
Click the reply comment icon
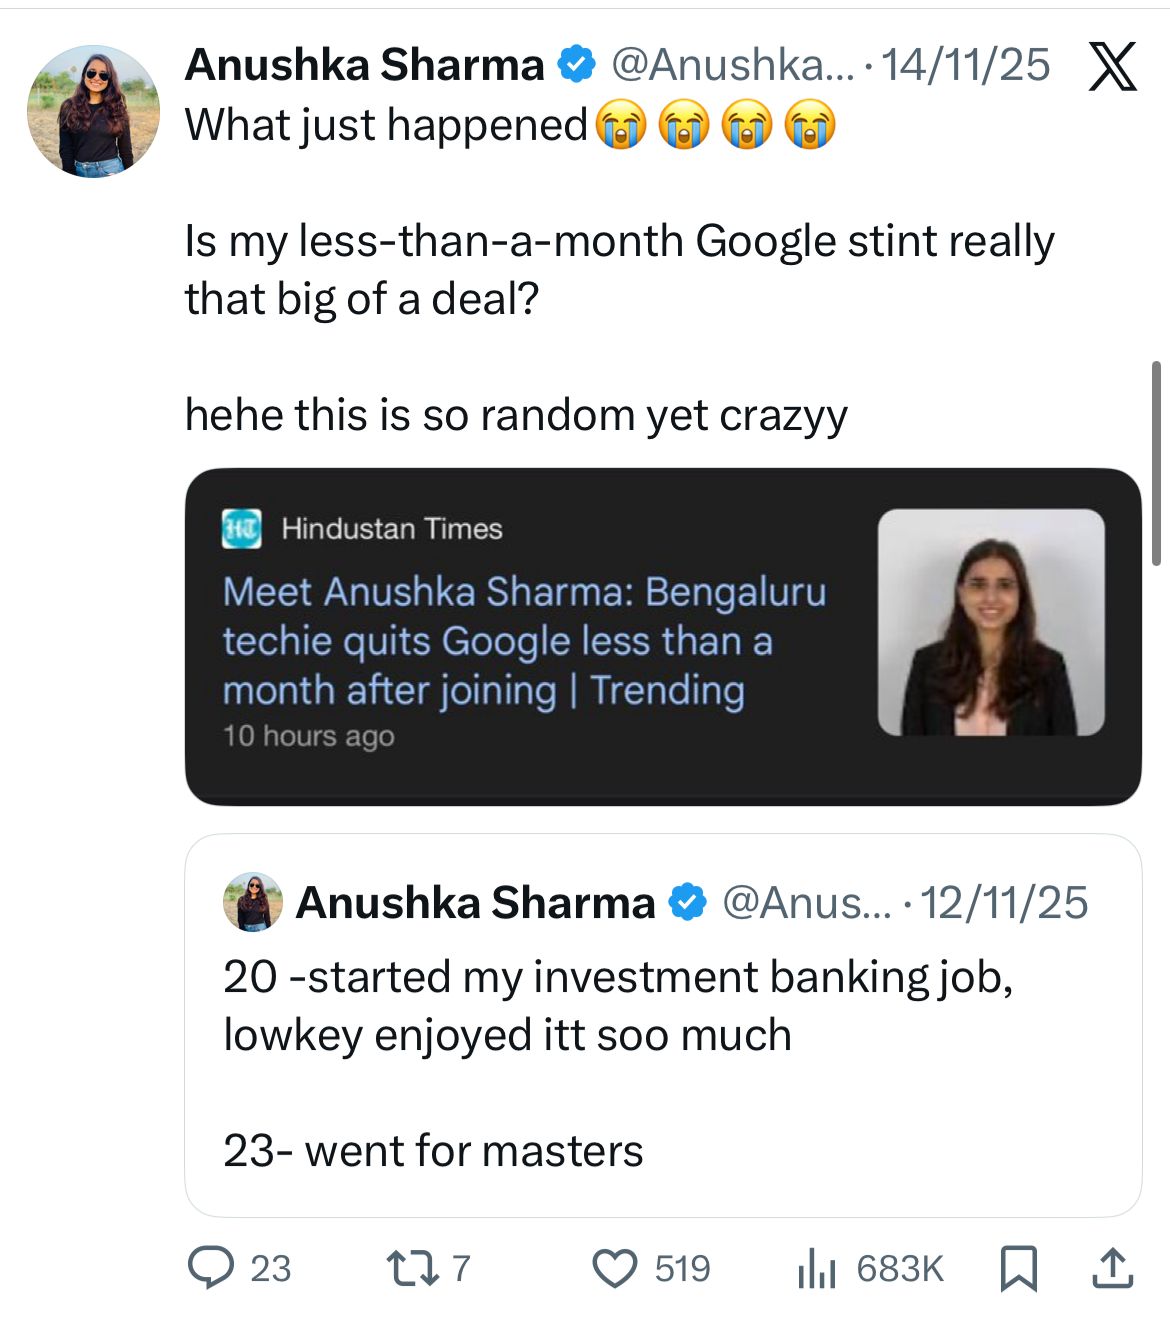click(x=211, y=1268)
